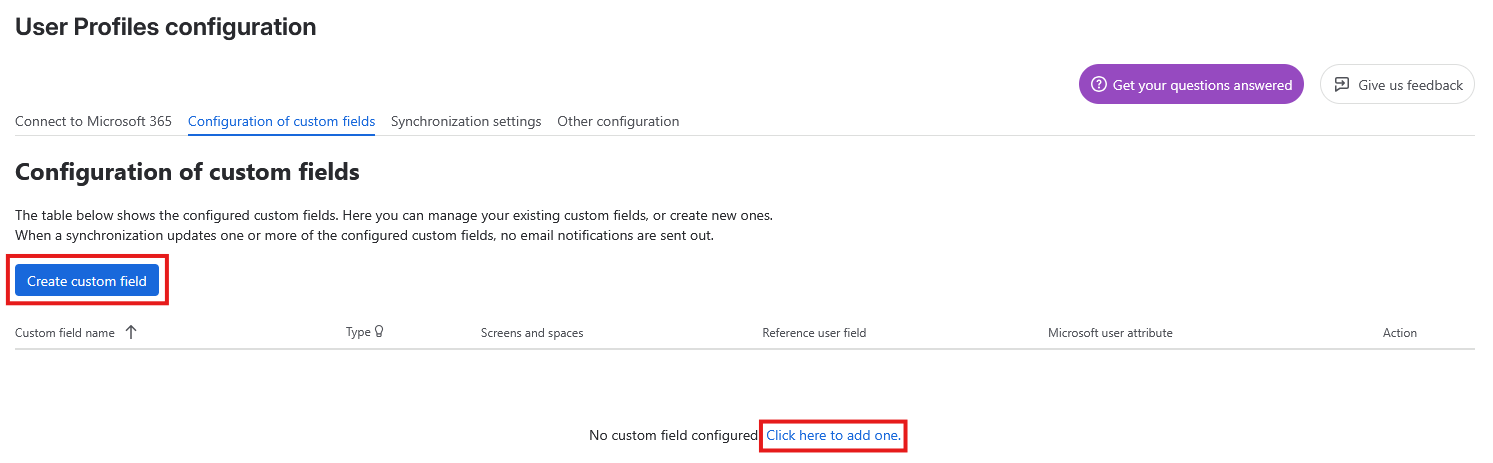Screen dimensions: 1493x463
Task: Select the Configuration of custom fields tab
Action: (x=281, y=121)
